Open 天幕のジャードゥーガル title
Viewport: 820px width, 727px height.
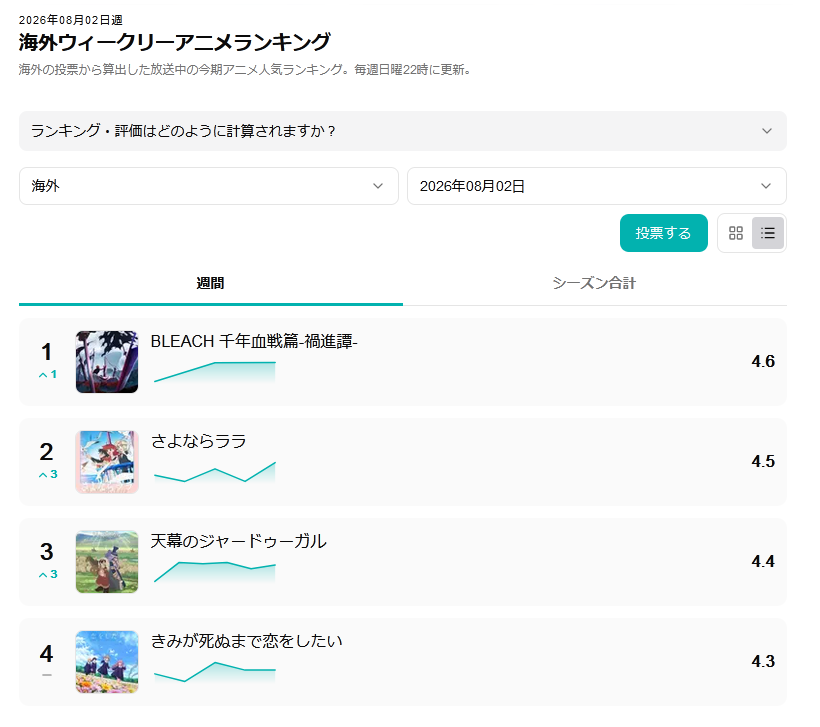point(238,541)
